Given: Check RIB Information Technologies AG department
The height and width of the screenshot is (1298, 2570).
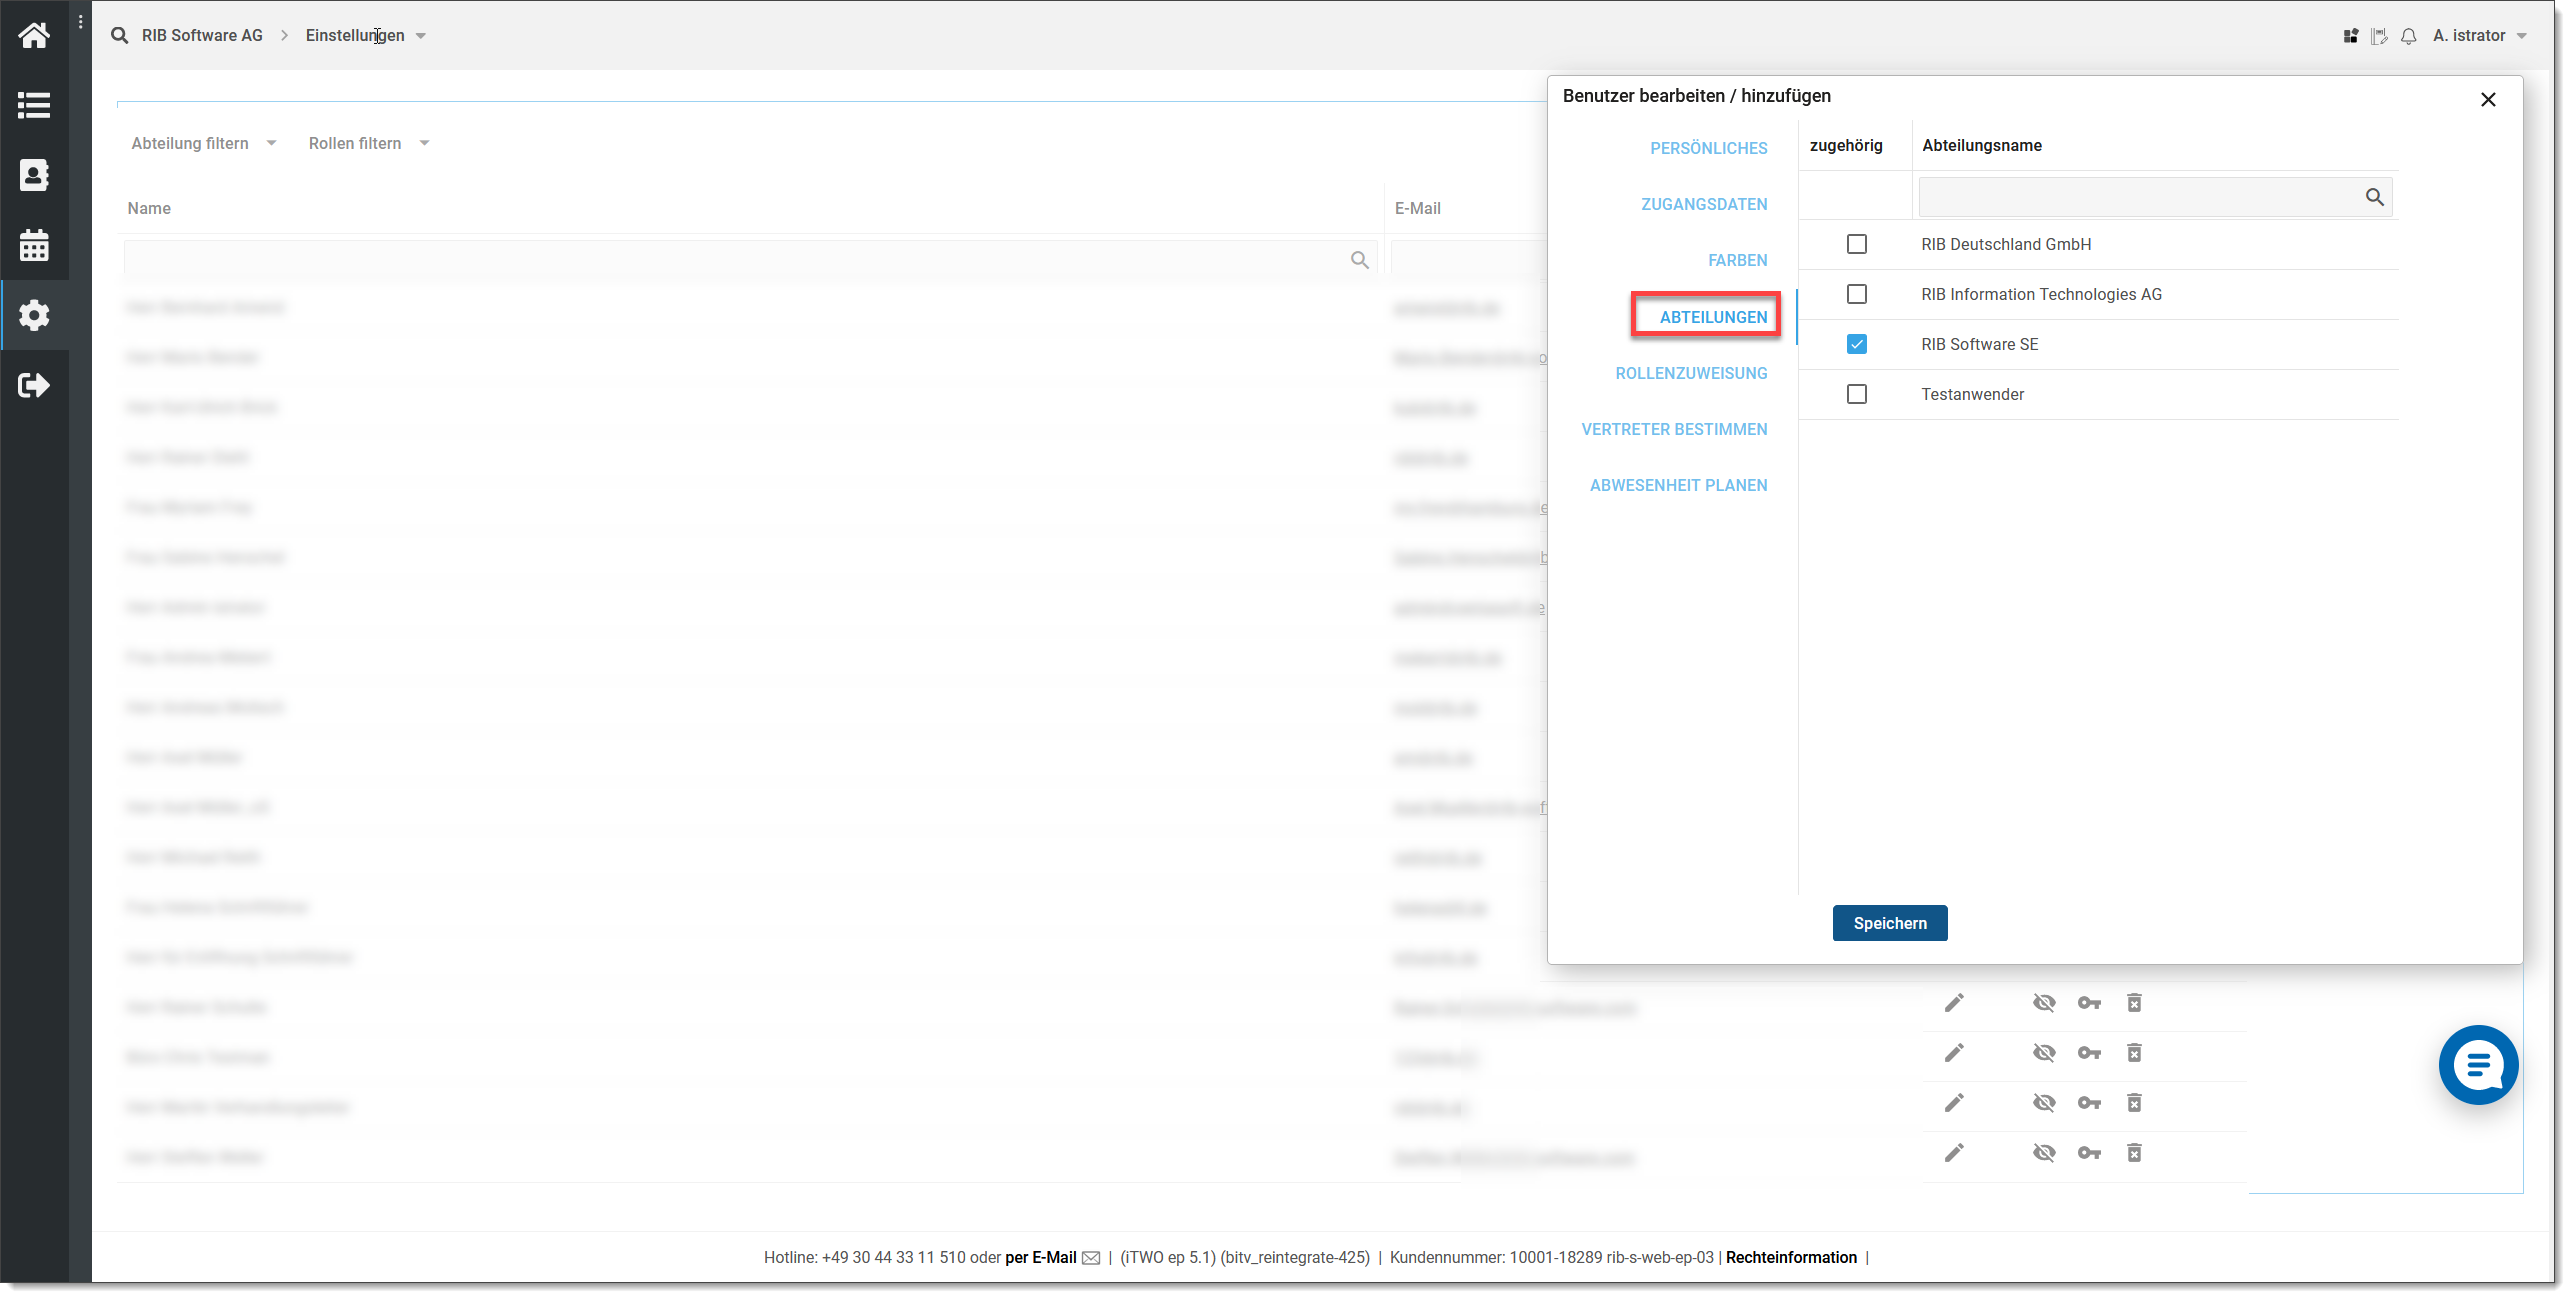Looking at the screenshot, I should pos(1857,294).
